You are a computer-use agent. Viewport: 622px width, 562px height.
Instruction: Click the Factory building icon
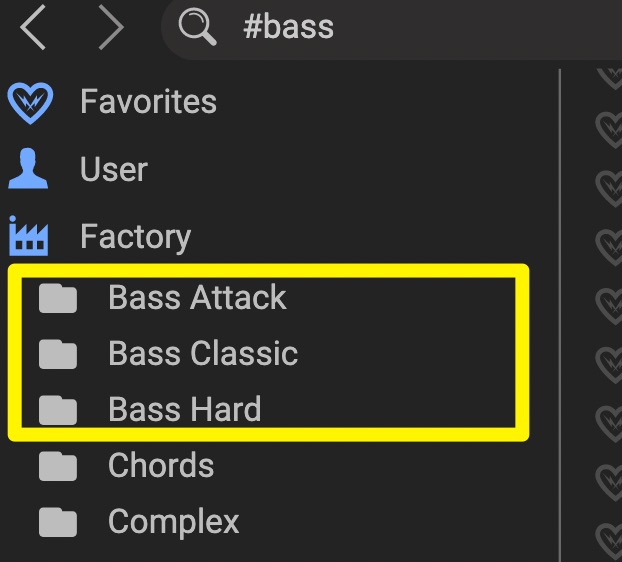[x=29, y=237]
